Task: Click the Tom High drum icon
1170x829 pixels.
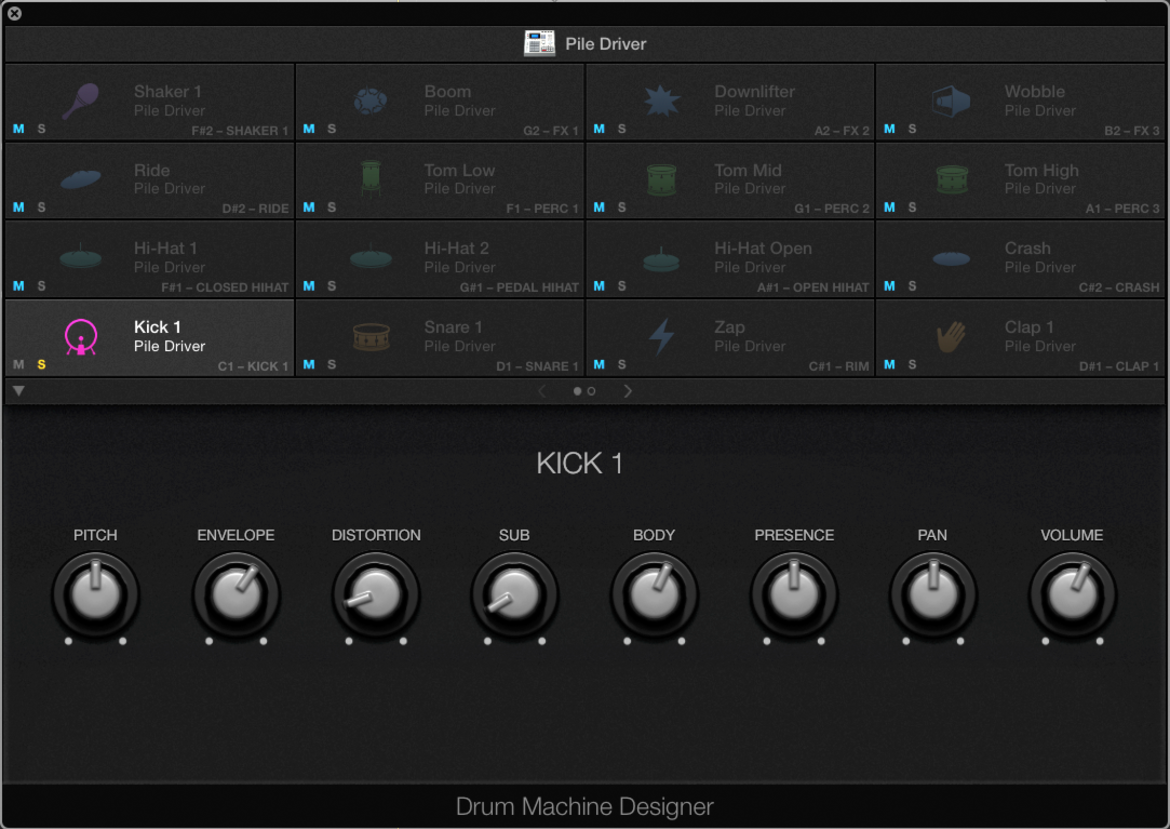Action: tap(952, 179)
